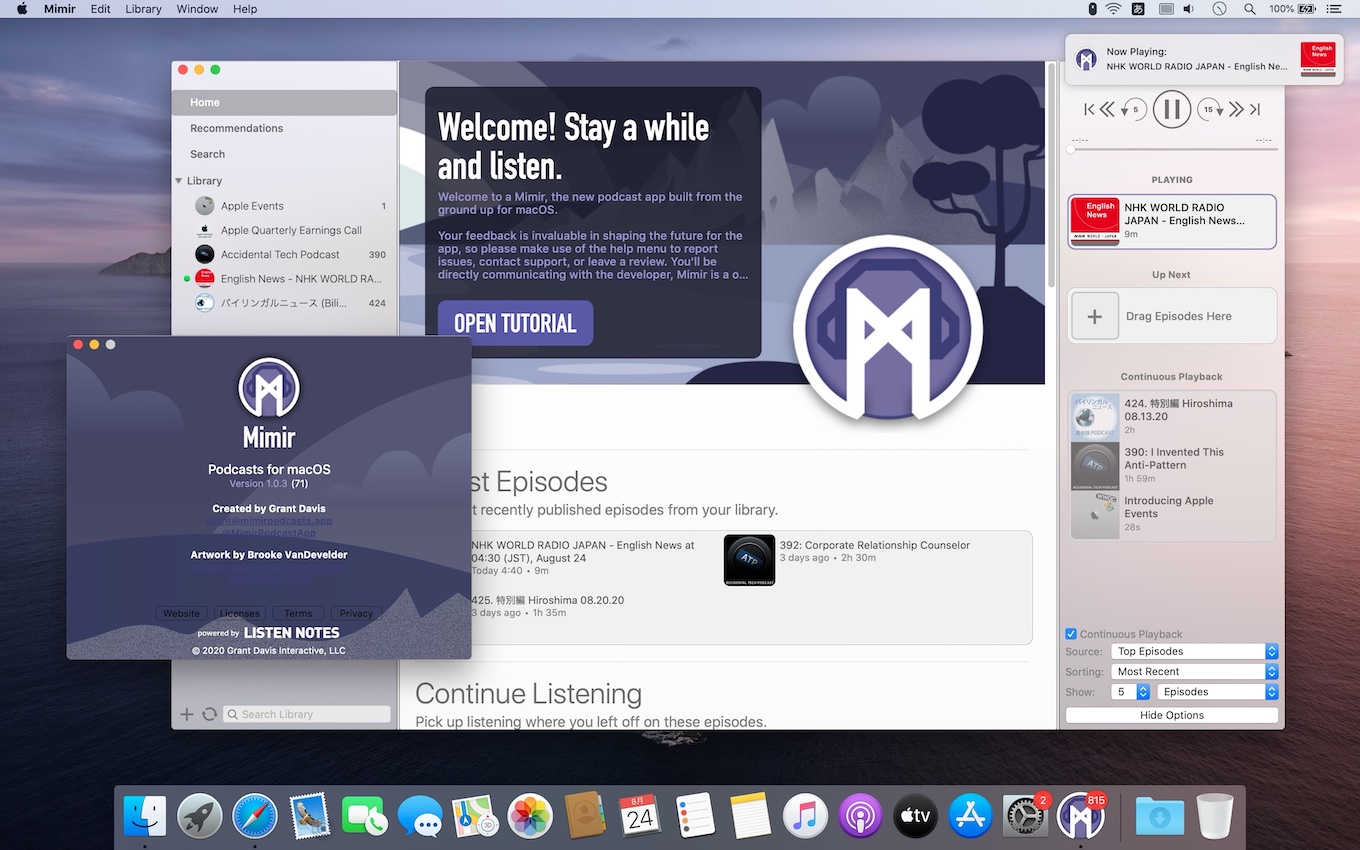The image size is (1360, 850).
Task: Select the playing NHK WORLD RADIO card
Action: pyautogui.click(x=1172, y=221)
